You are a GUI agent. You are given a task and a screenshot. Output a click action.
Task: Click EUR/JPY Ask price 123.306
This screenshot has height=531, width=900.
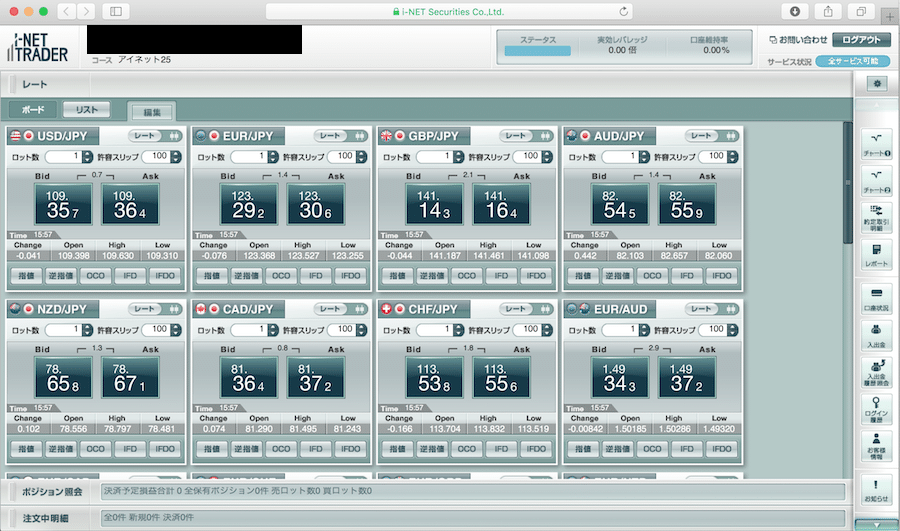(316, 204)
